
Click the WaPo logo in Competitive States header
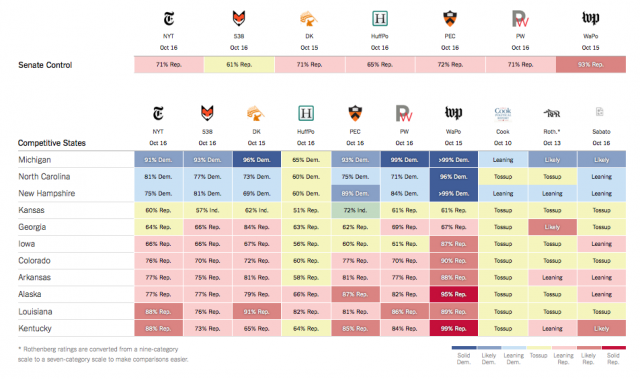pos(453,113)
